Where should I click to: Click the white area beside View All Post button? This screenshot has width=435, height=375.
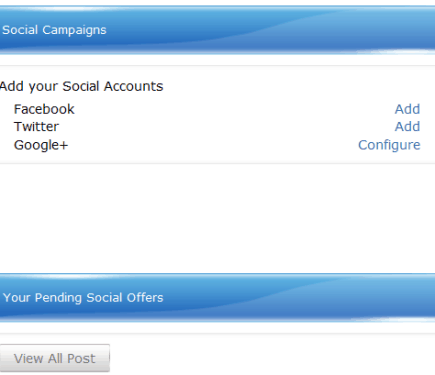pyautogui.click(x=272, y=358)
